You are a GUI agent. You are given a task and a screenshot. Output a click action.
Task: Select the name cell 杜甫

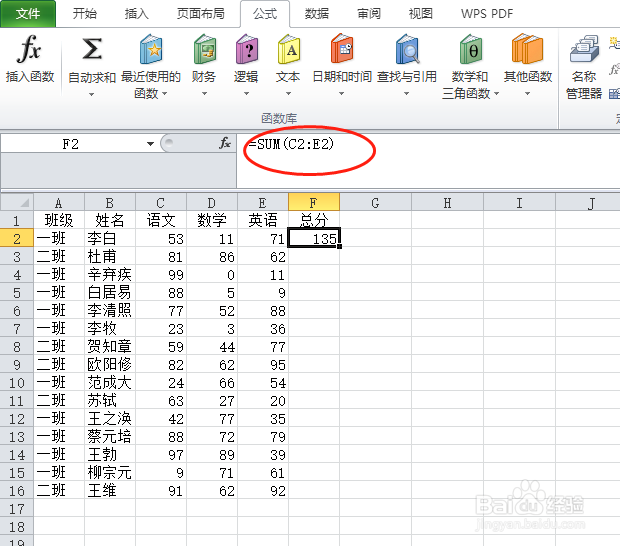pos(110,257)
